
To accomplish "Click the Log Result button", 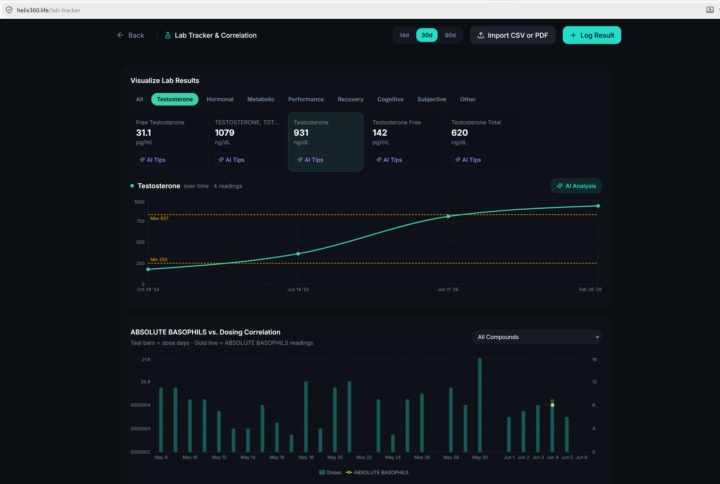I will [x=592, y=35].
